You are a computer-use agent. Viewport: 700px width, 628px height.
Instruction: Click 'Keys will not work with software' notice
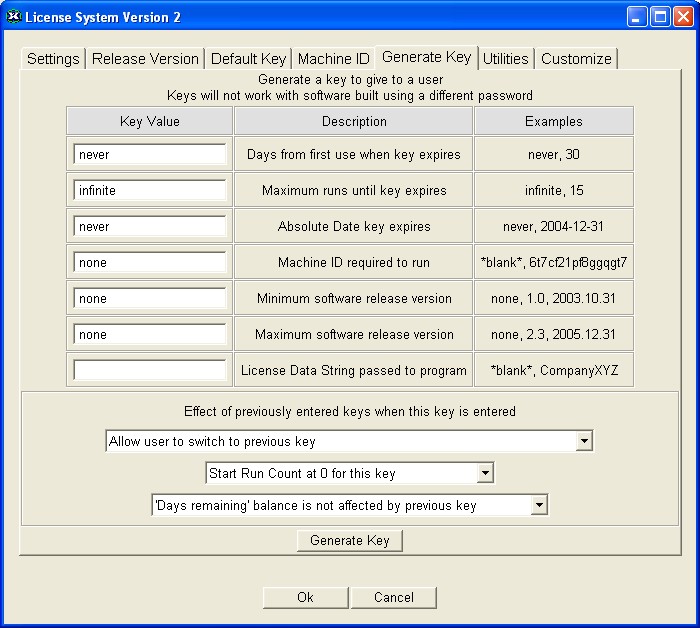pyautogui.click(x=350, y=96)
